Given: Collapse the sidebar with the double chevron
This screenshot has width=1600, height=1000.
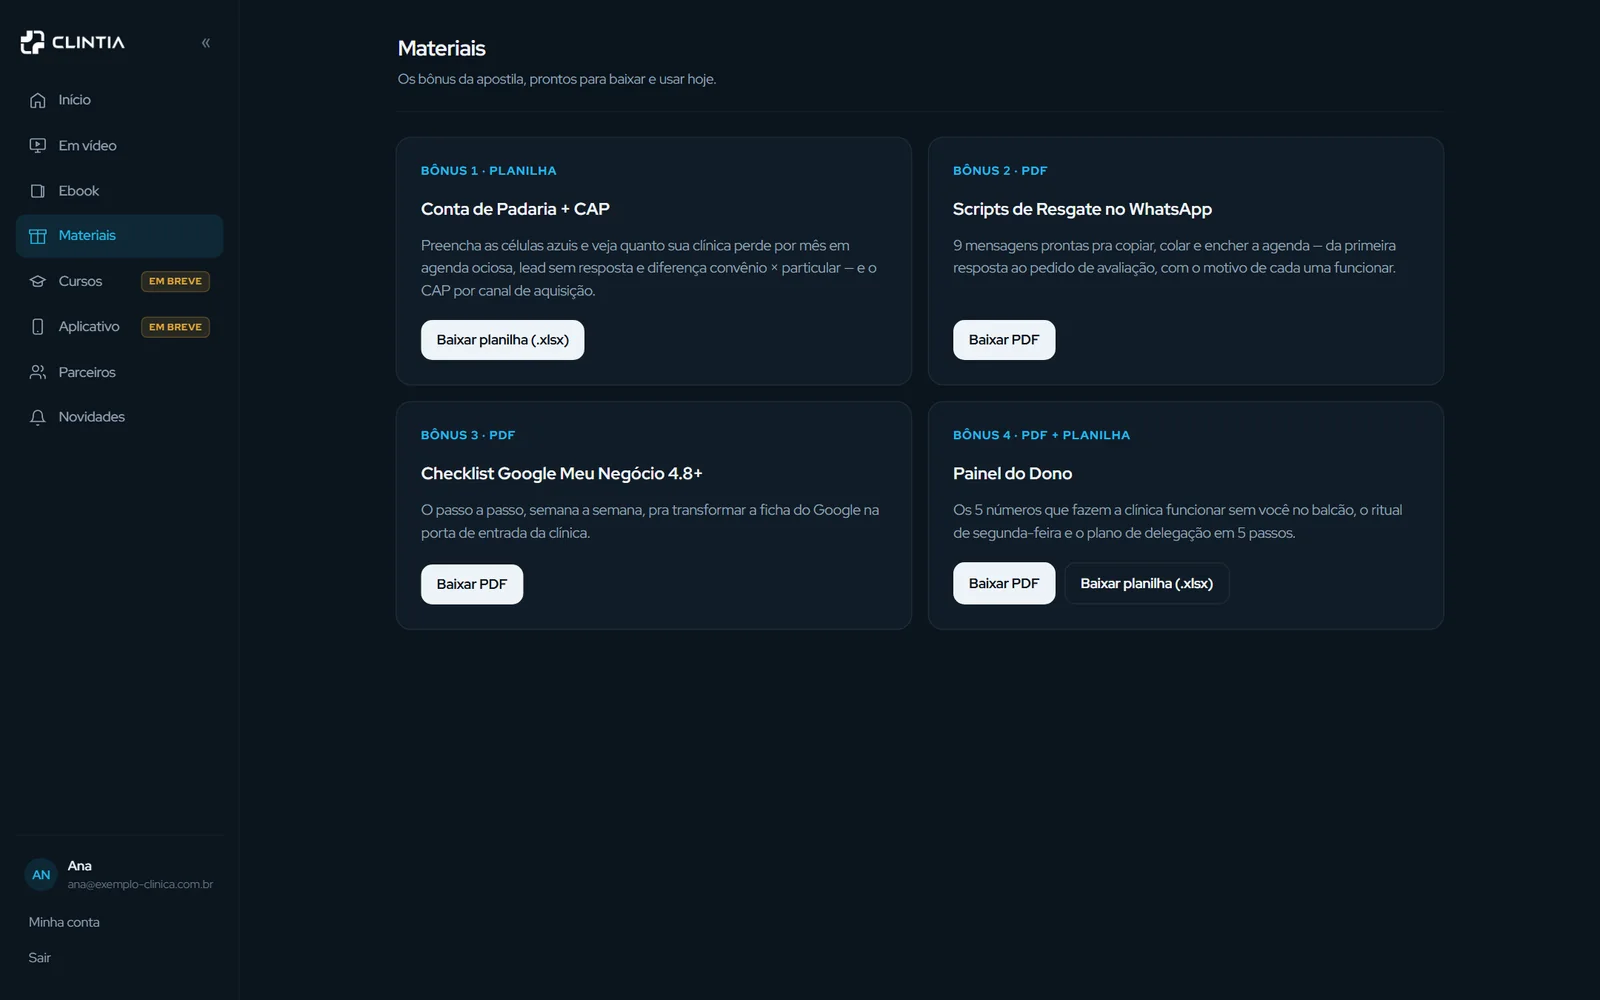Looking at the screenshot, I should pyautogui.click(x=206, y=43).
